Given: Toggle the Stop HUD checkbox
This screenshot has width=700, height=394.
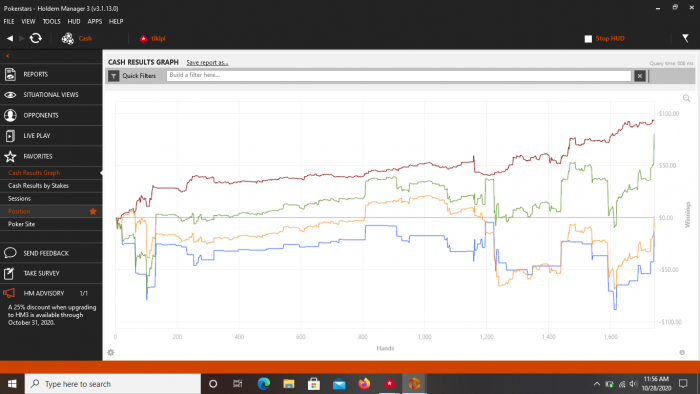Looking at the screenshot, I should pos(588,39).
